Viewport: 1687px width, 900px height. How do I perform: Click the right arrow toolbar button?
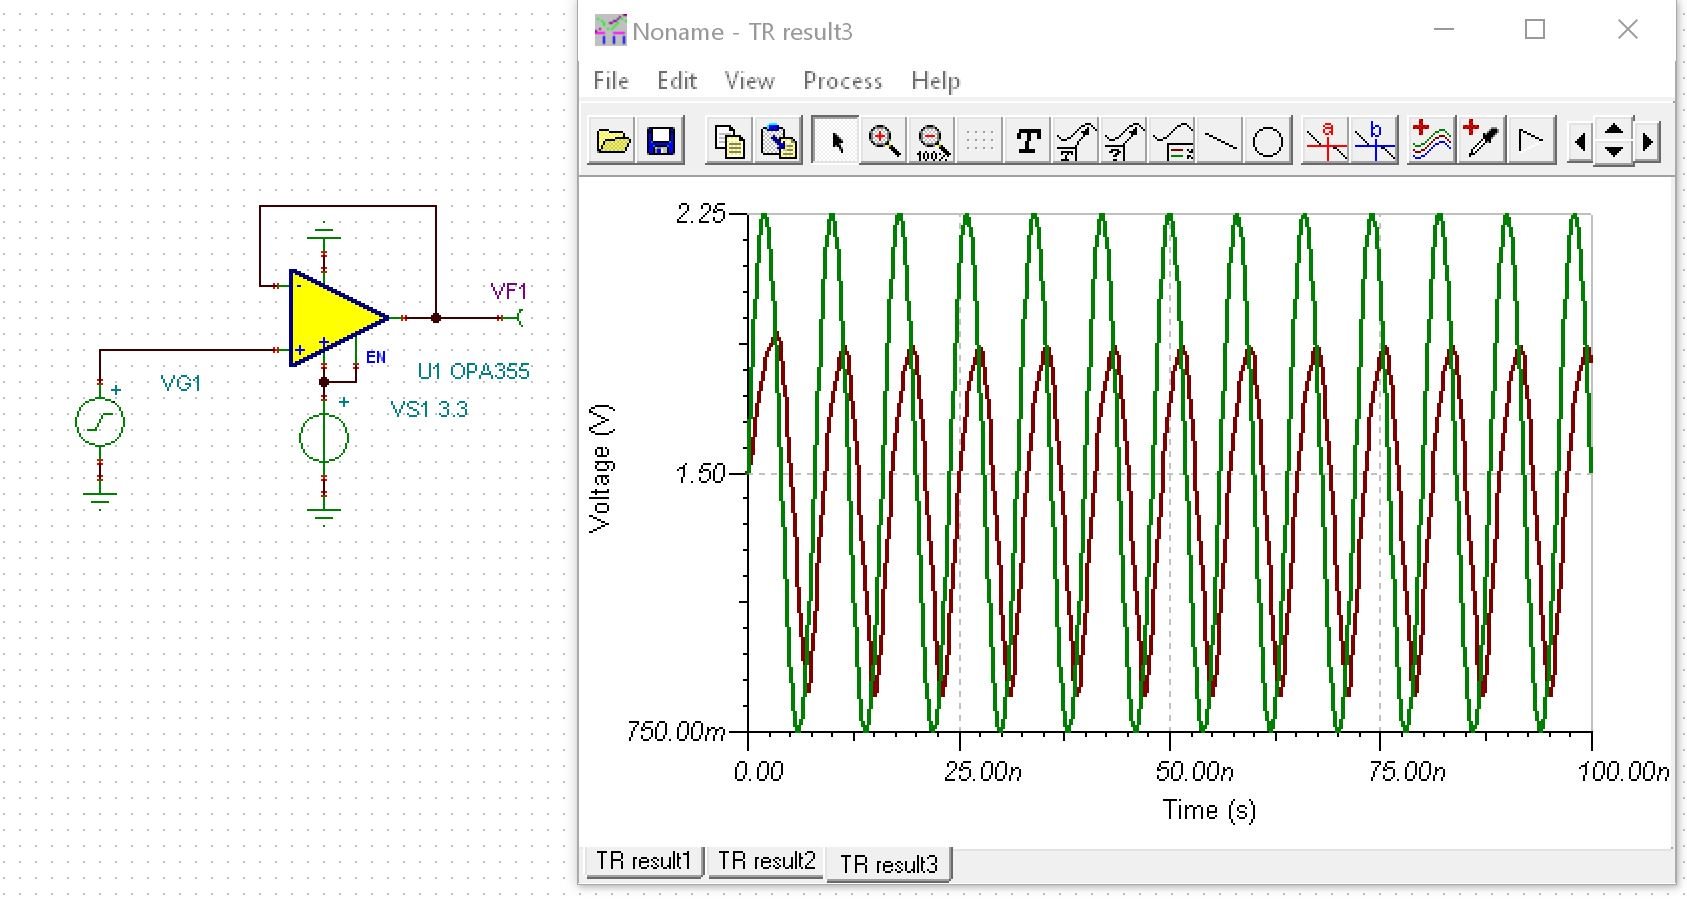coord(1647,142)
